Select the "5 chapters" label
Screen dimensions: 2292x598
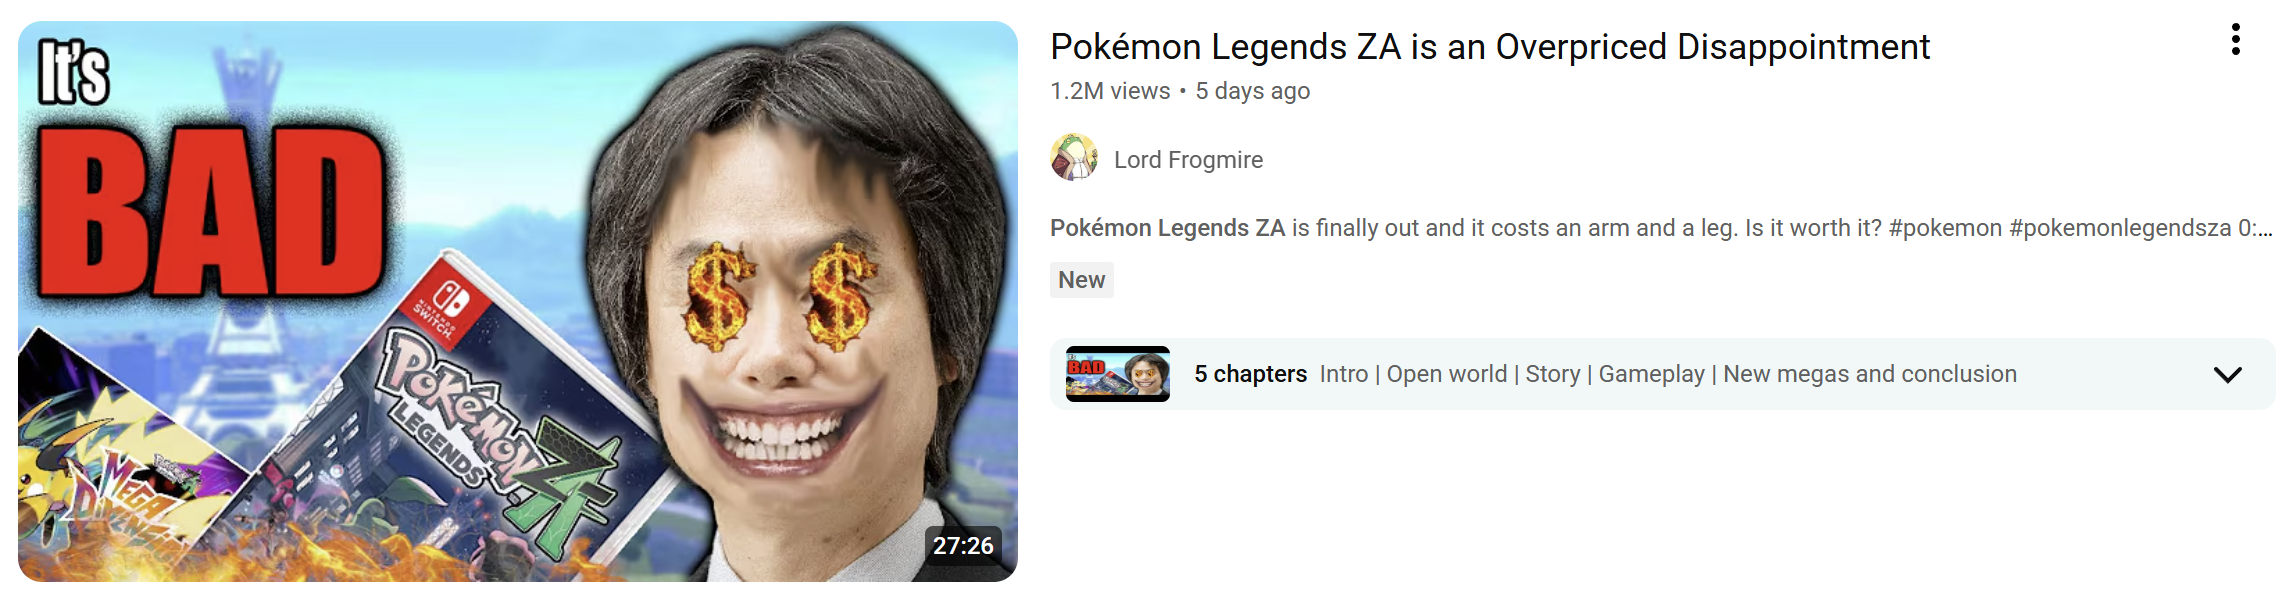point(1250,374)
